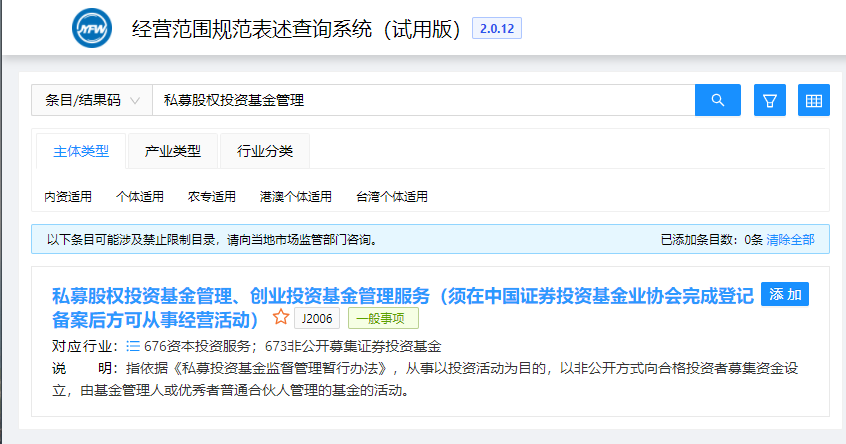The height and width of the screenshot is (444, 846).
Task: Click the notice text 以下条目可能涉及禁止限制目录
Action: (x=212, y=240)
